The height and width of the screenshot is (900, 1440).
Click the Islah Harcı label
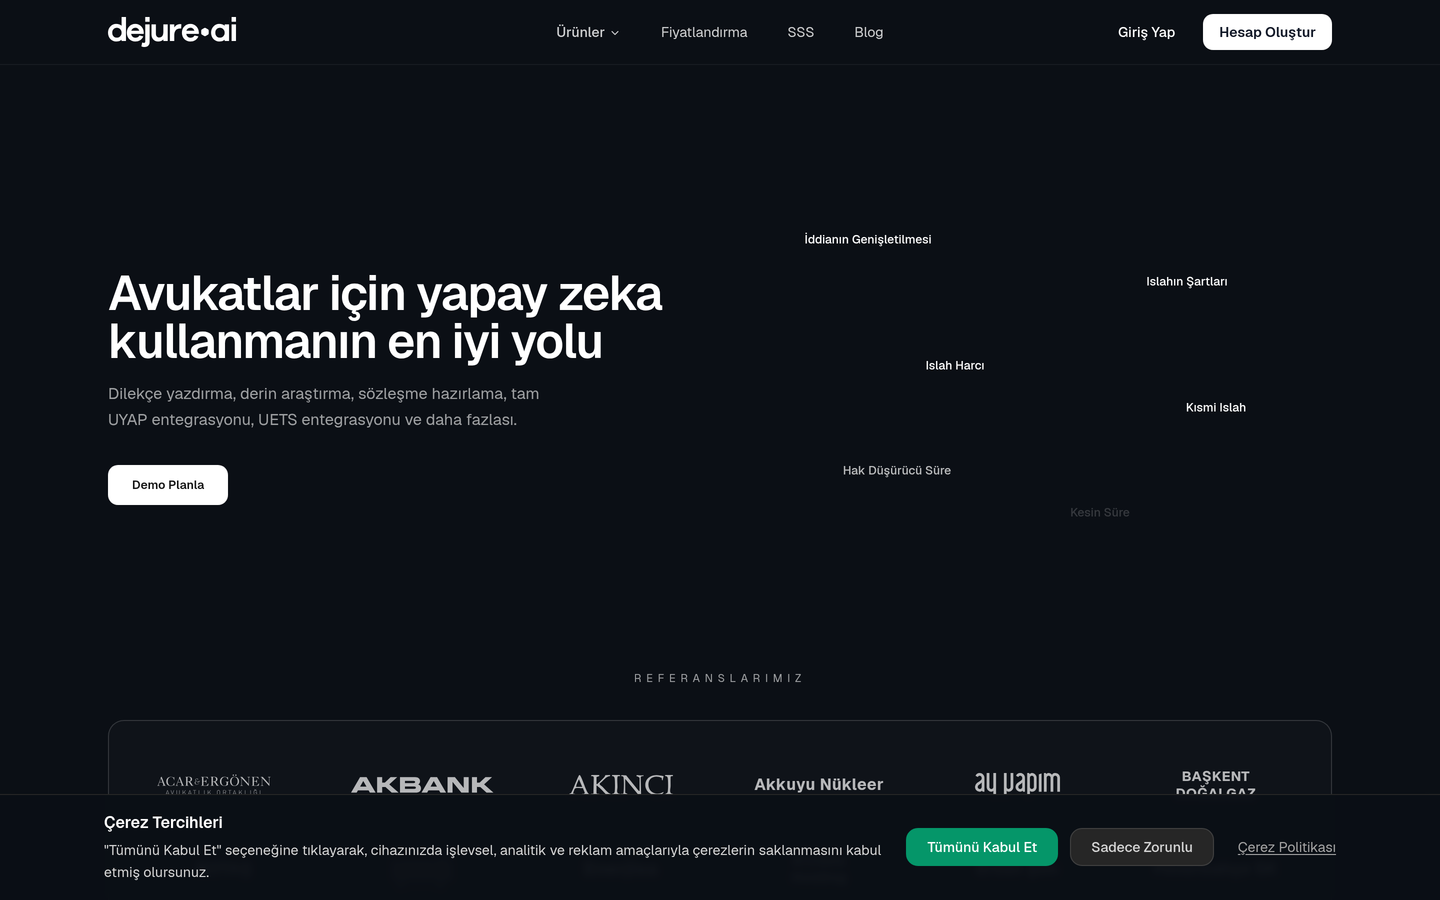(x=955, y=365)
